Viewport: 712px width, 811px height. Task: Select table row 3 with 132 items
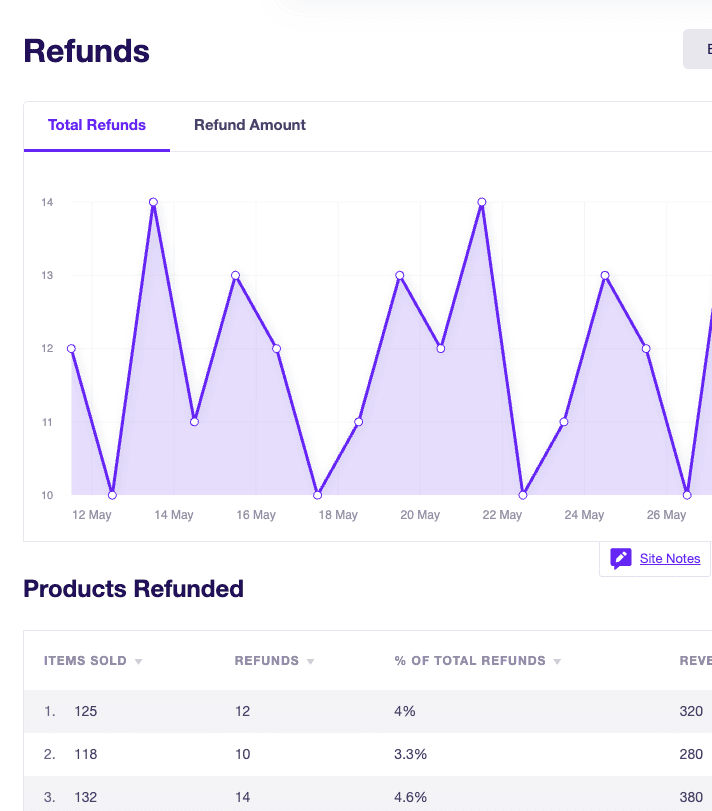tap(368, 794)
